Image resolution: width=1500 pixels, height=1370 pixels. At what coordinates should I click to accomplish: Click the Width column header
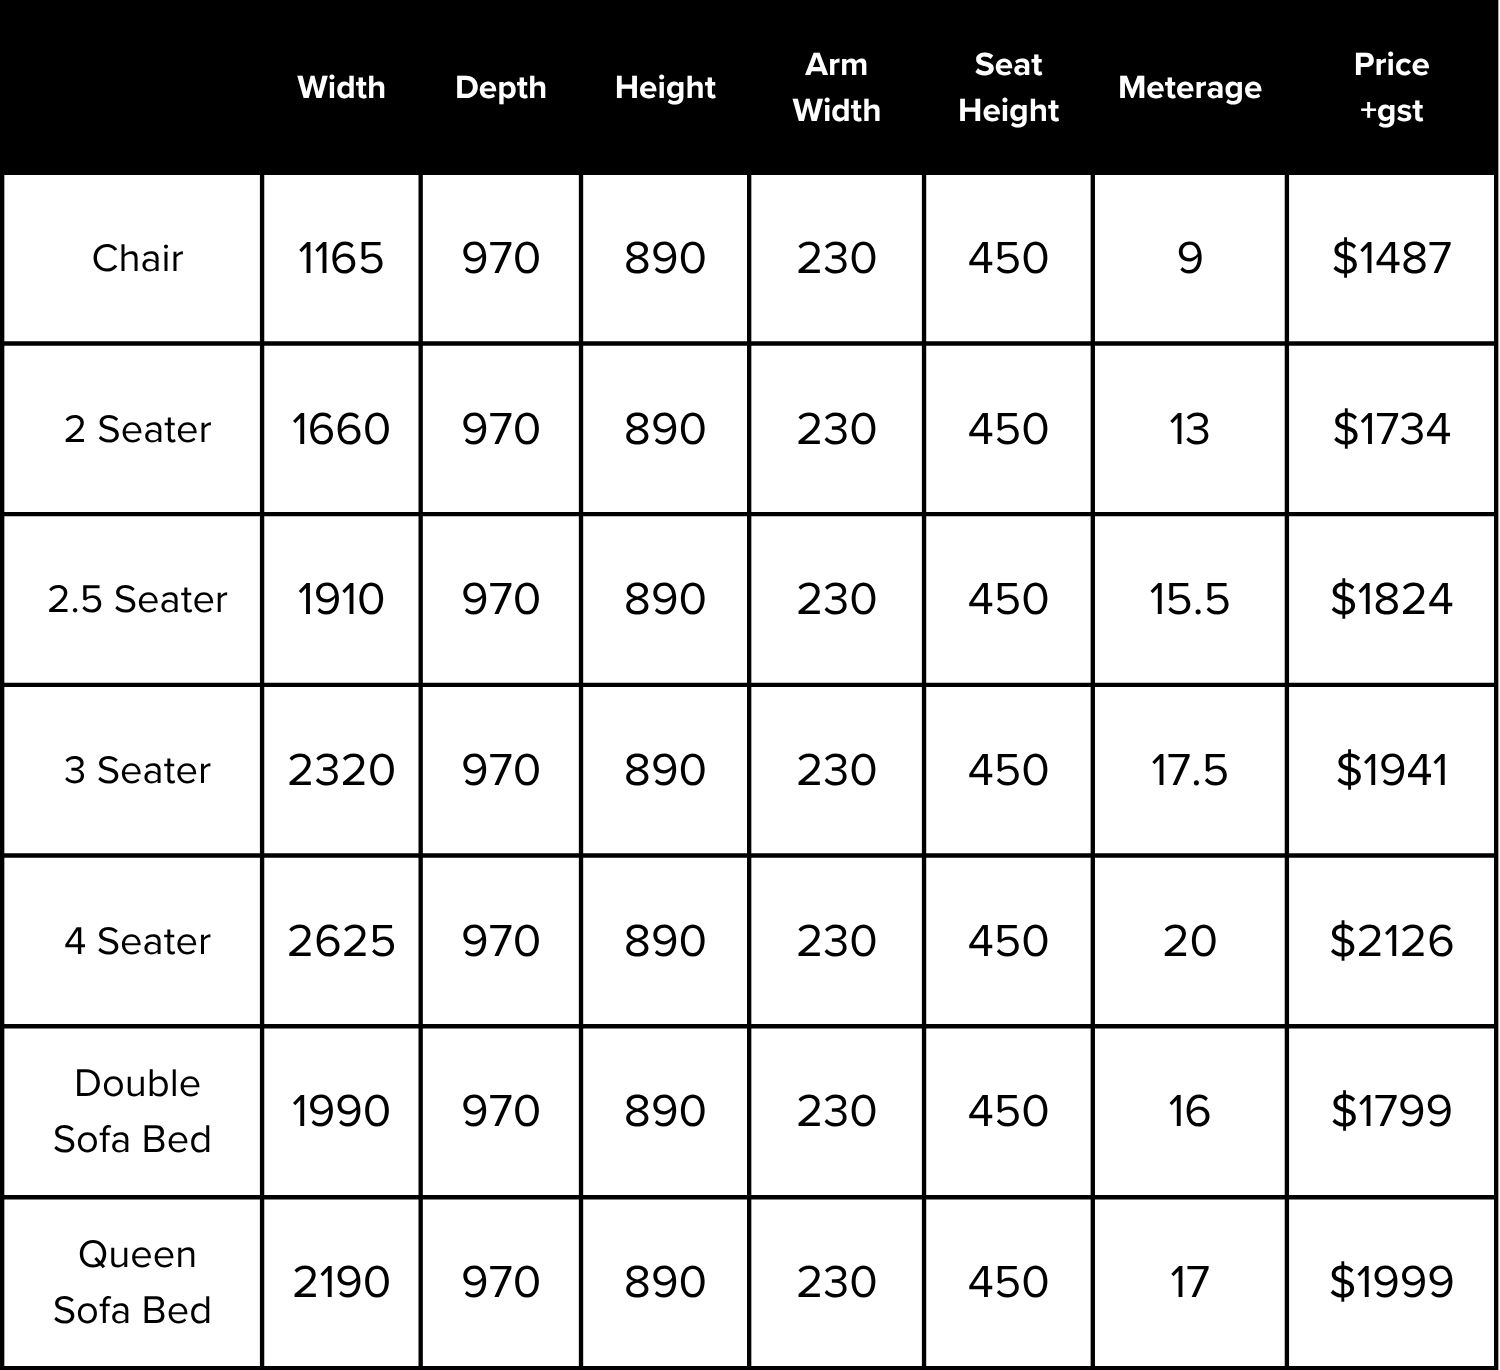(x=341, y=88)
